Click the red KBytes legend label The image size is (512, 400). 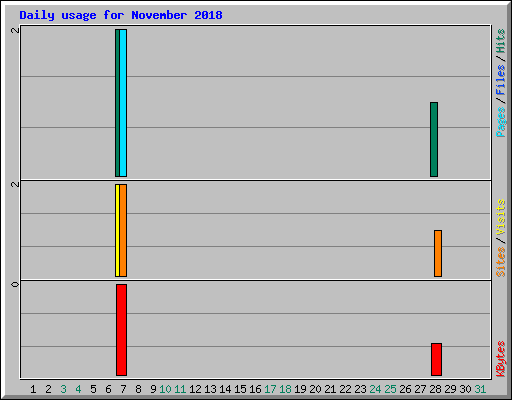pos(500,359)
